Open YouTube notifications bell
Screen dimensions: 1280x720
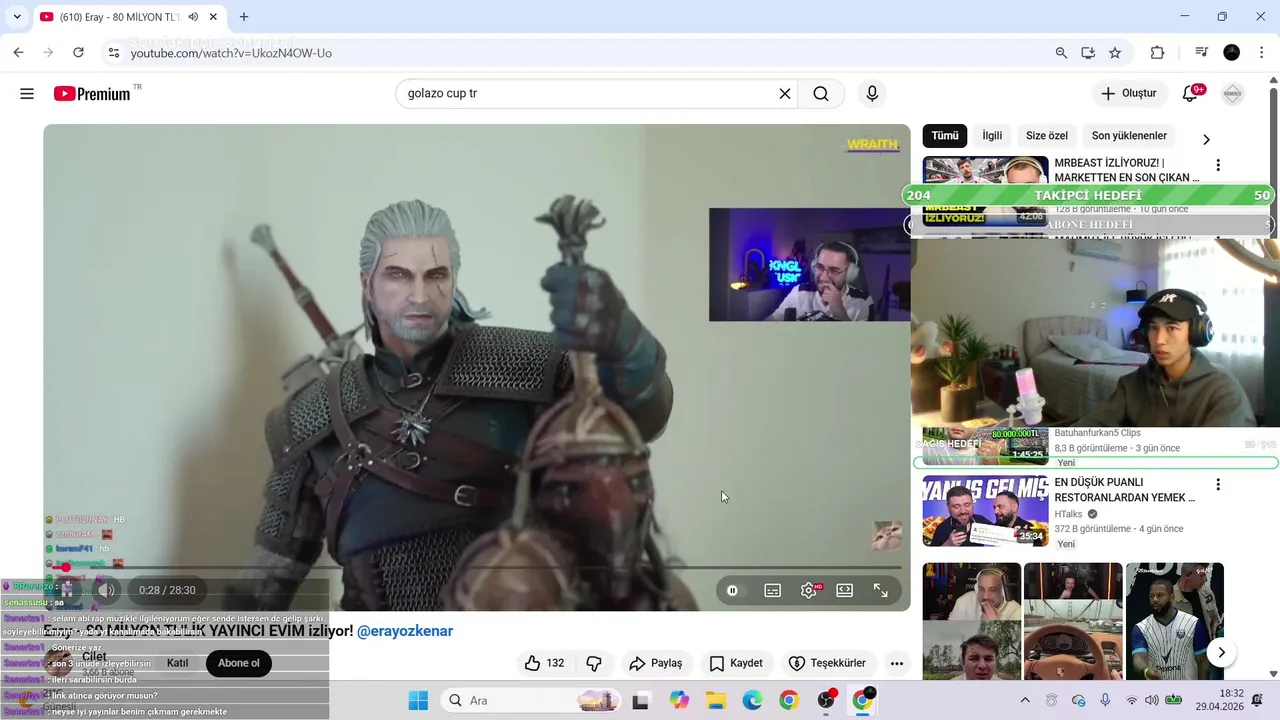(1190, 94)
